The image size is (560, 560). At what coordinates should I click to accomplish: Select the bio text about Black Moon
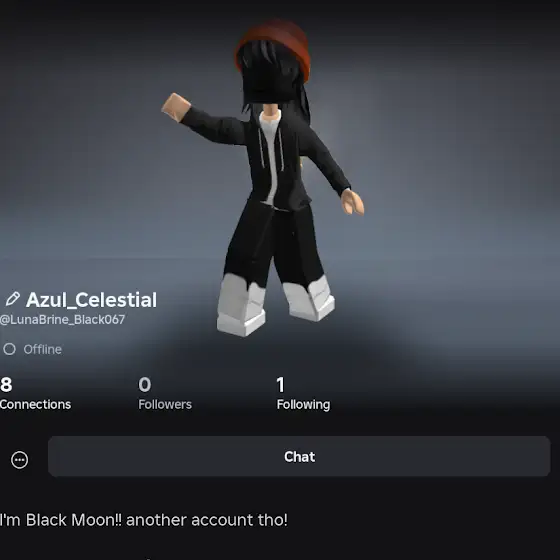pyautogui.click(x=144, y=520)
